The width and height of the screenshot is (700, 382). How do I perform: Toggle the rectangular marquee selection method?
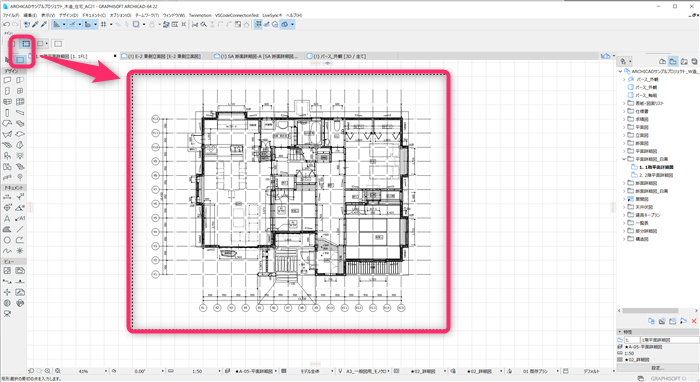pyautogui.click(x=26, y=44)
